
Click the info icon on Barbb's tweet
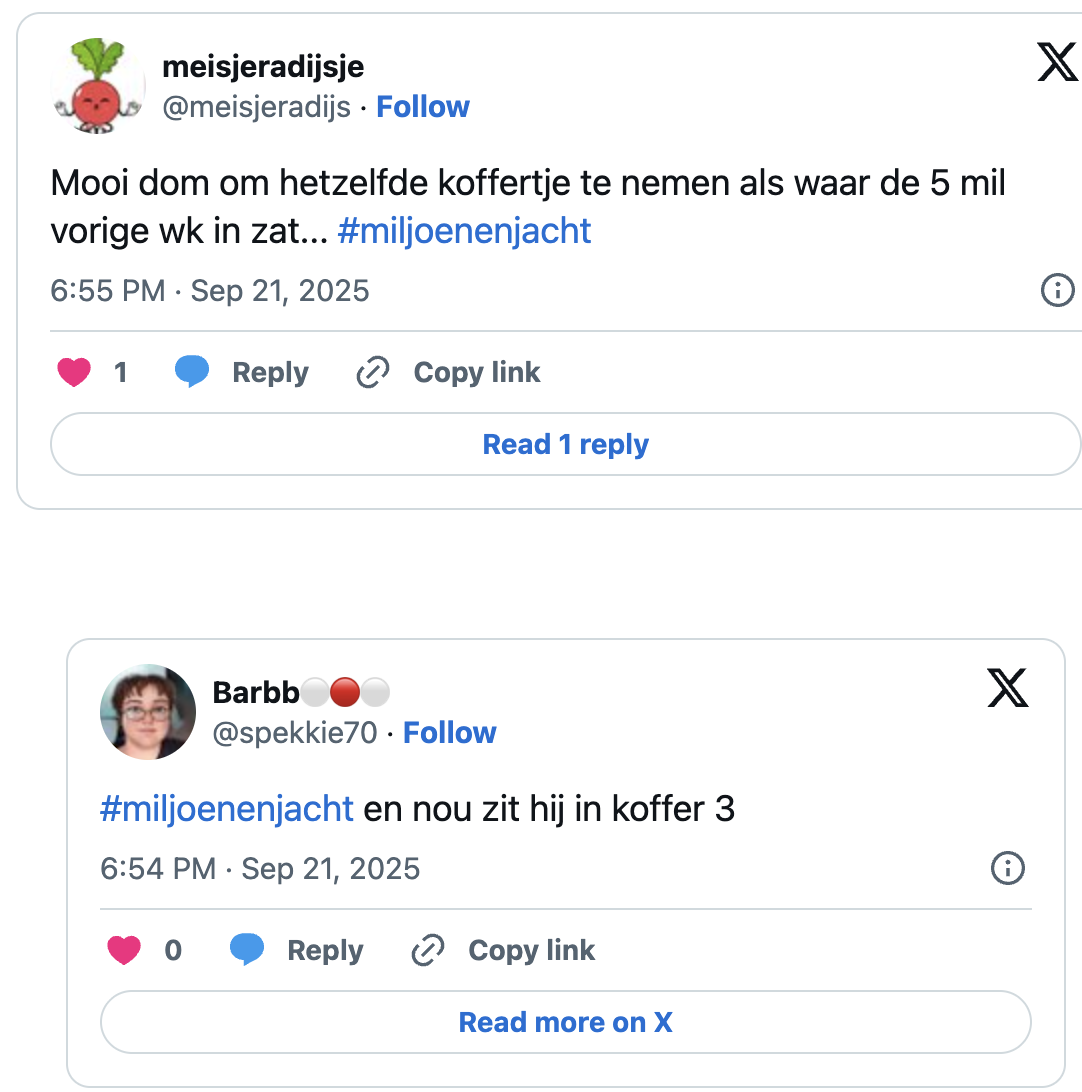pyautogui.click(x=1007, y=868)
